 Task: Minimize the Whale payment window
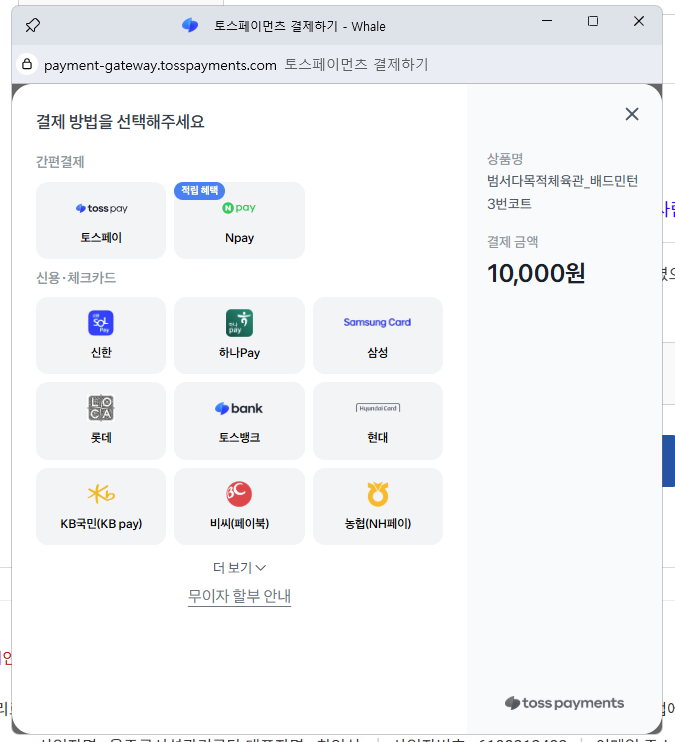click(547, 21)
